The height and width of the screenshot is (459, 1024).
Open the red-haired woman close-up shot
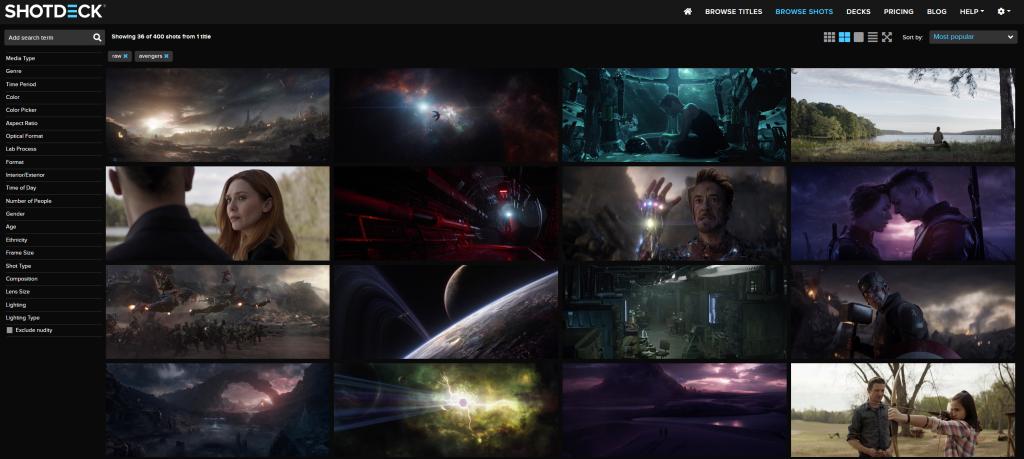point(217,214)
